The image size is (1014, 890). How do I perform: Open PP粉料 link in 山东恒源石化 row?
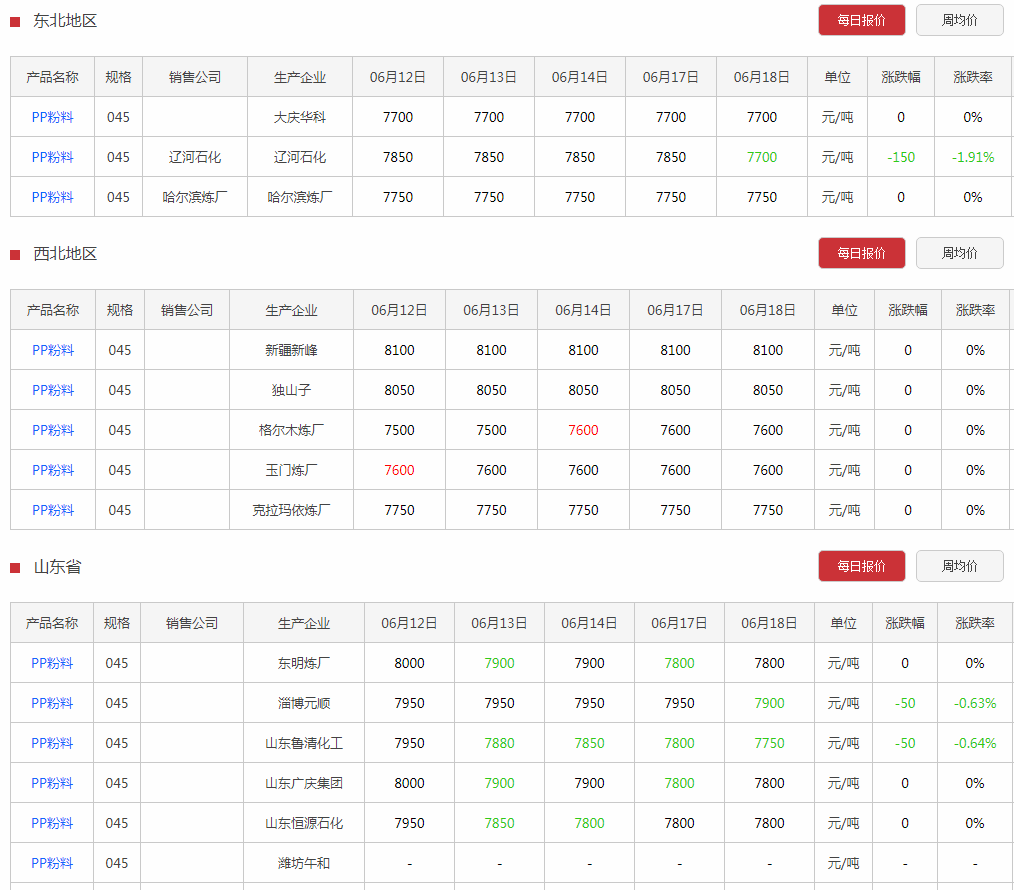[52, 823]
